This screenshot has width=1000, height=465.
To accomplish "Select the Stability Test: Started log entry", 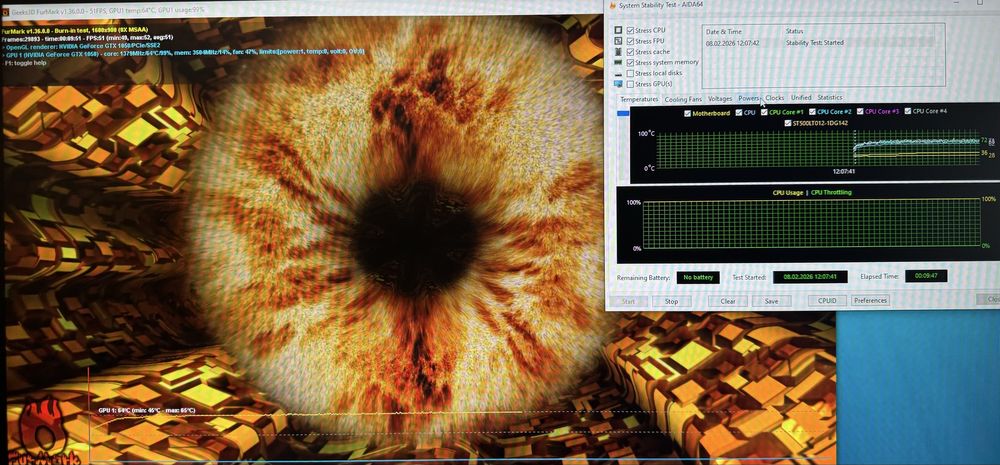I will pyautogui.click(x=814, y=43).
